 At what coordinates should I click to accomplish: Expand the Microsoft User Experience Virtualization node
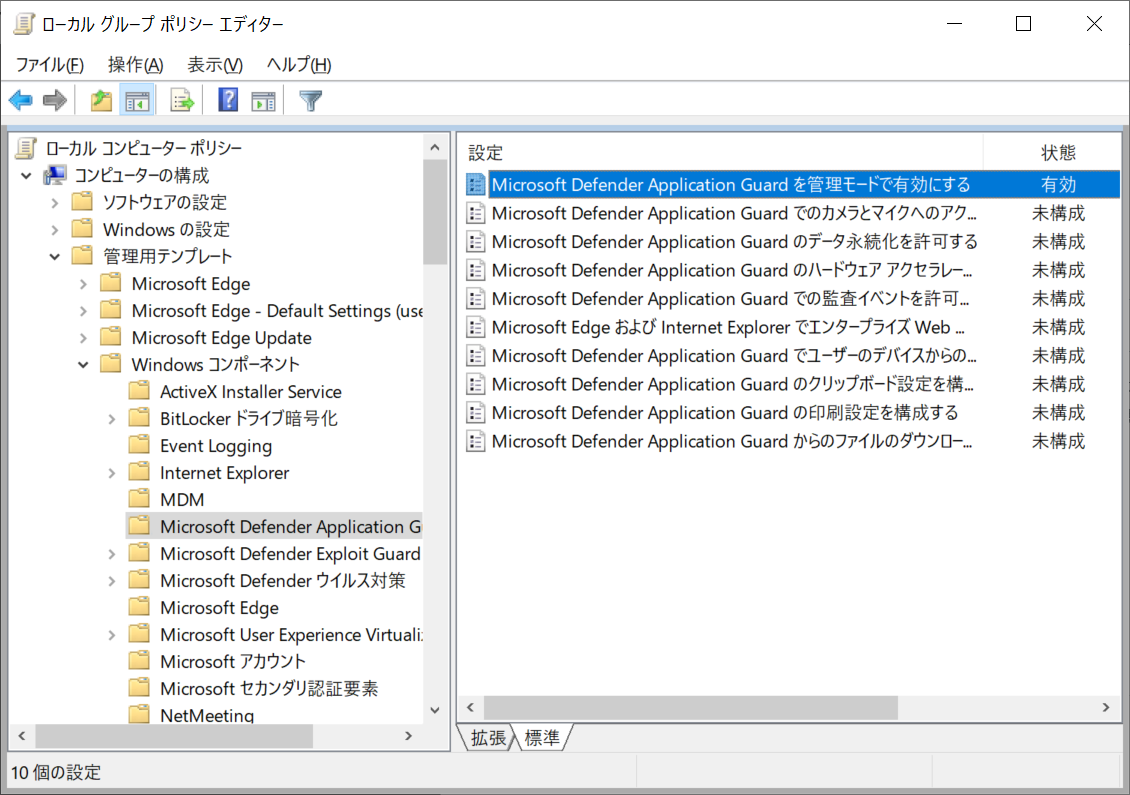tap(112, 635)
